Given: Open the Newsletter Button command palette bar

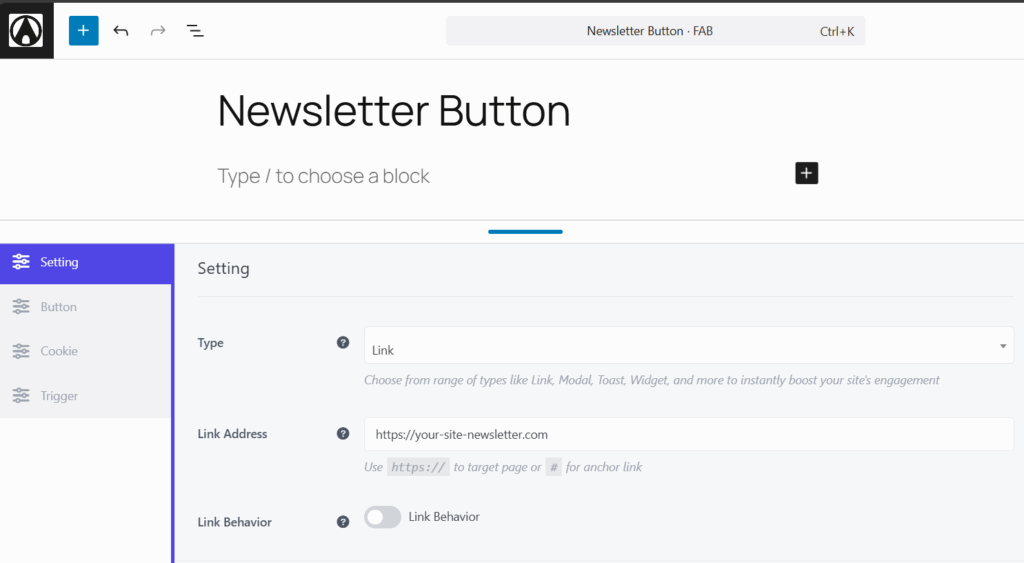Looking at the screenshot, I should click(656, 31).
